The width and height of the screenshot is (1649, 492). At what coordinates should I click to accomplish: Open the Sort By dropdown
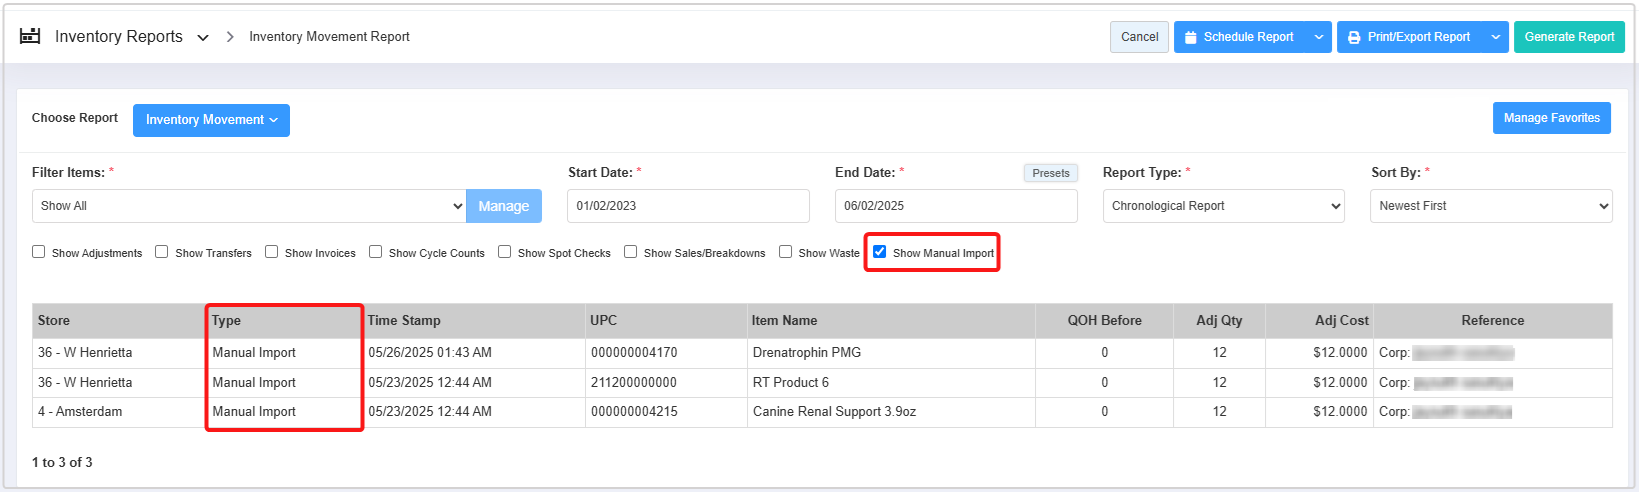(1490, 206)
